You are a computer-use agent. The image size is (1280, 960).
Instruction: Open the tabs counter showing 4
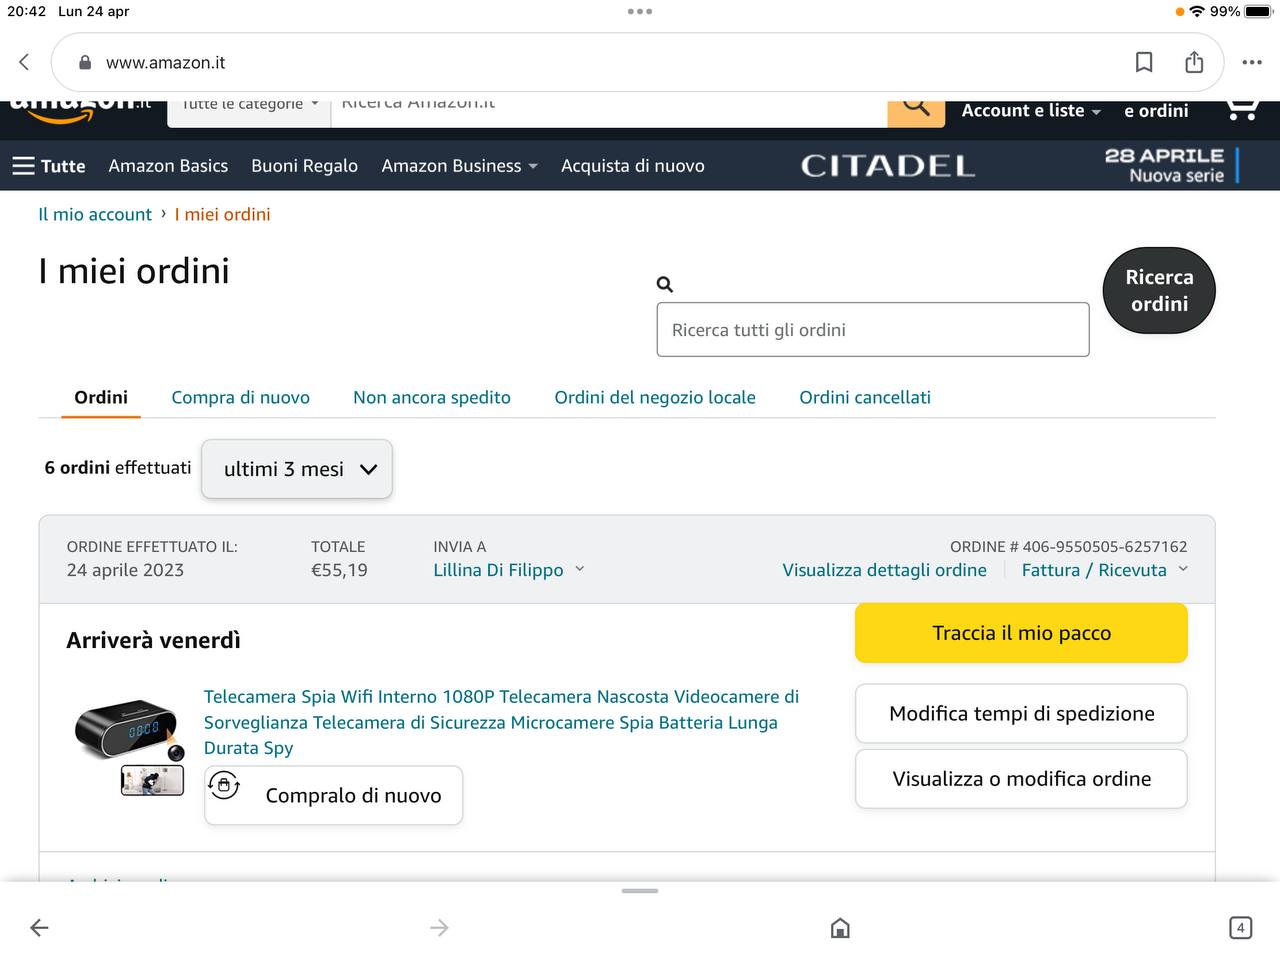(x=1240, y=928)
